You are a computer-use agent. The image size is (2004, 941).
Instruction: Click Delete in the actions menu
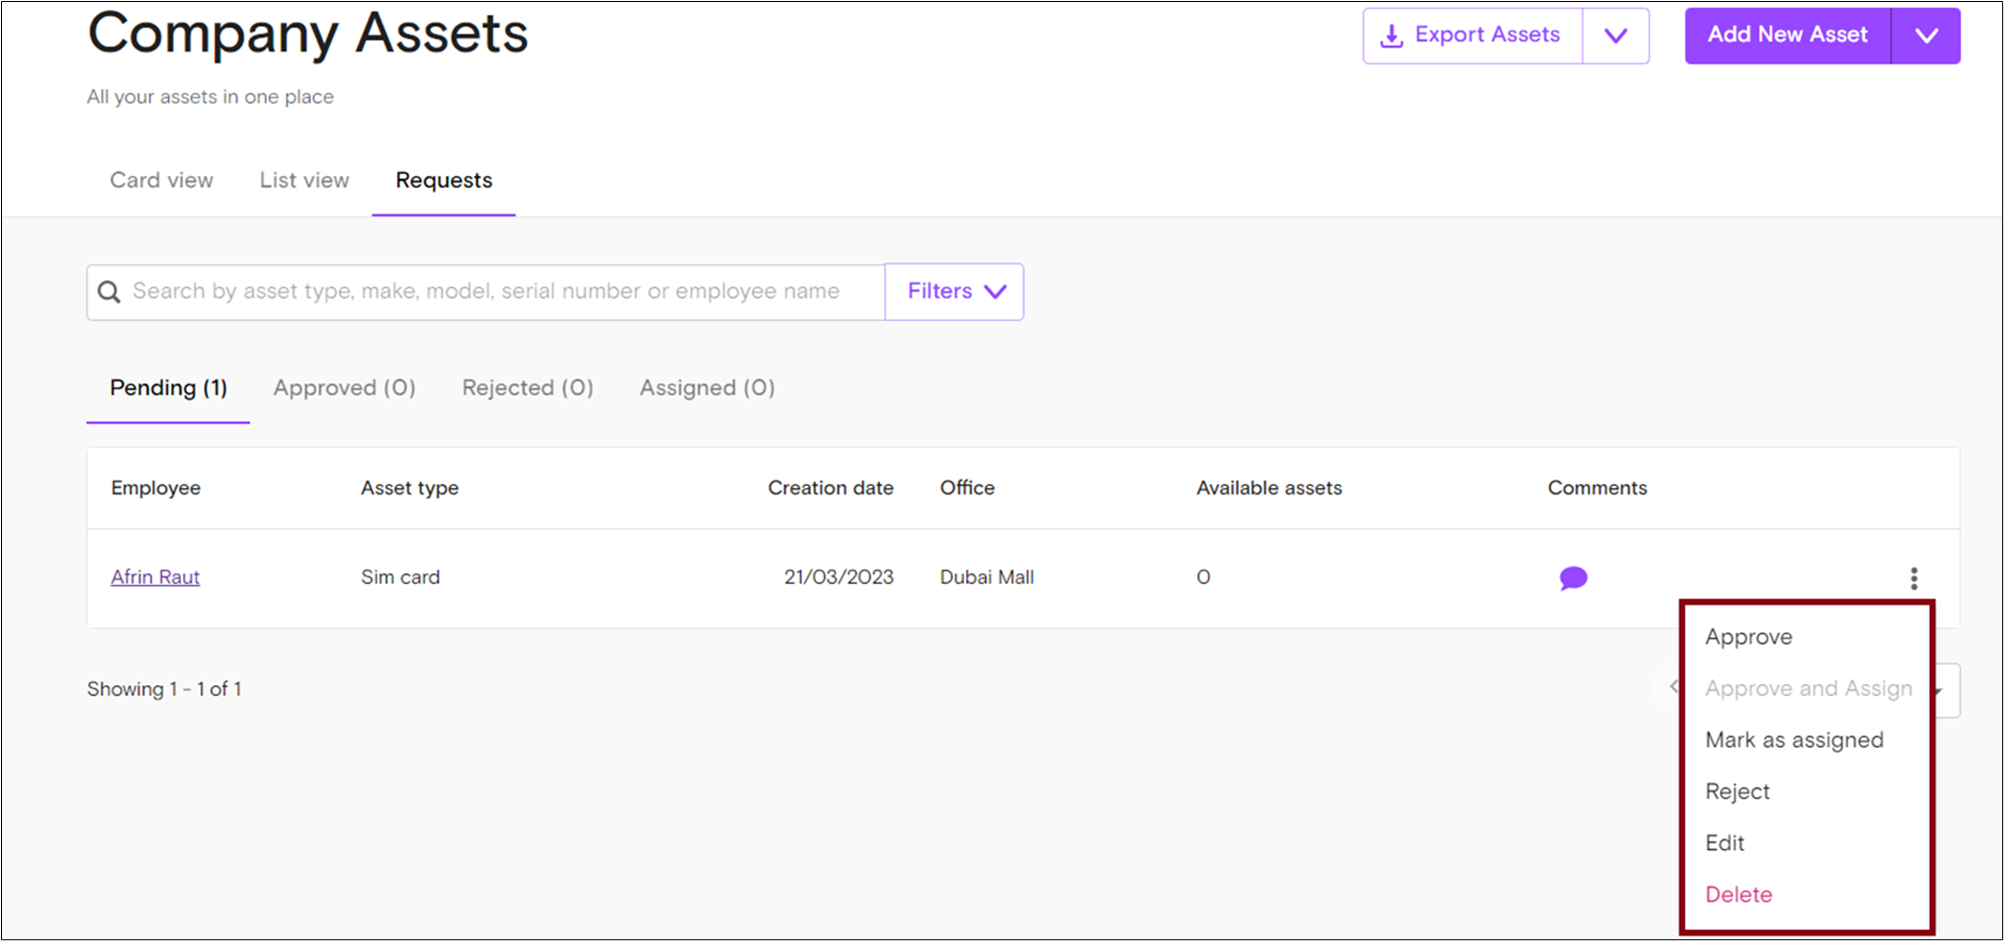coord(1738,894)
